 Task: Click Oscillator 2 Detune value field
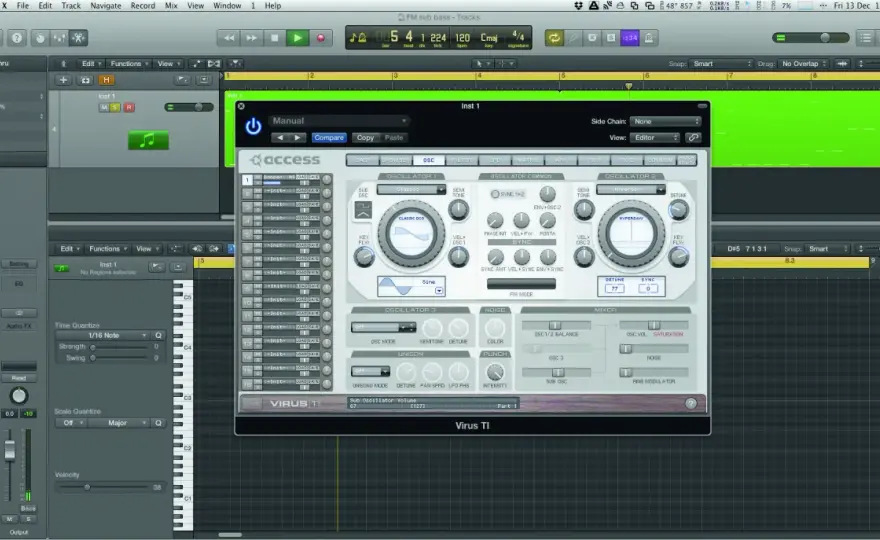[615, 289]
